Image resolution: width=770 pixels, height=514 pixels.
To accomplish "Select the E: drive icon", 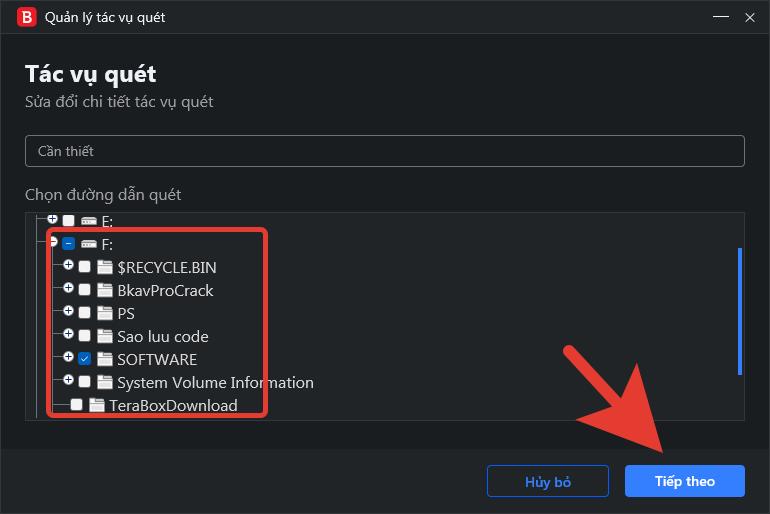I will point(89,221).
